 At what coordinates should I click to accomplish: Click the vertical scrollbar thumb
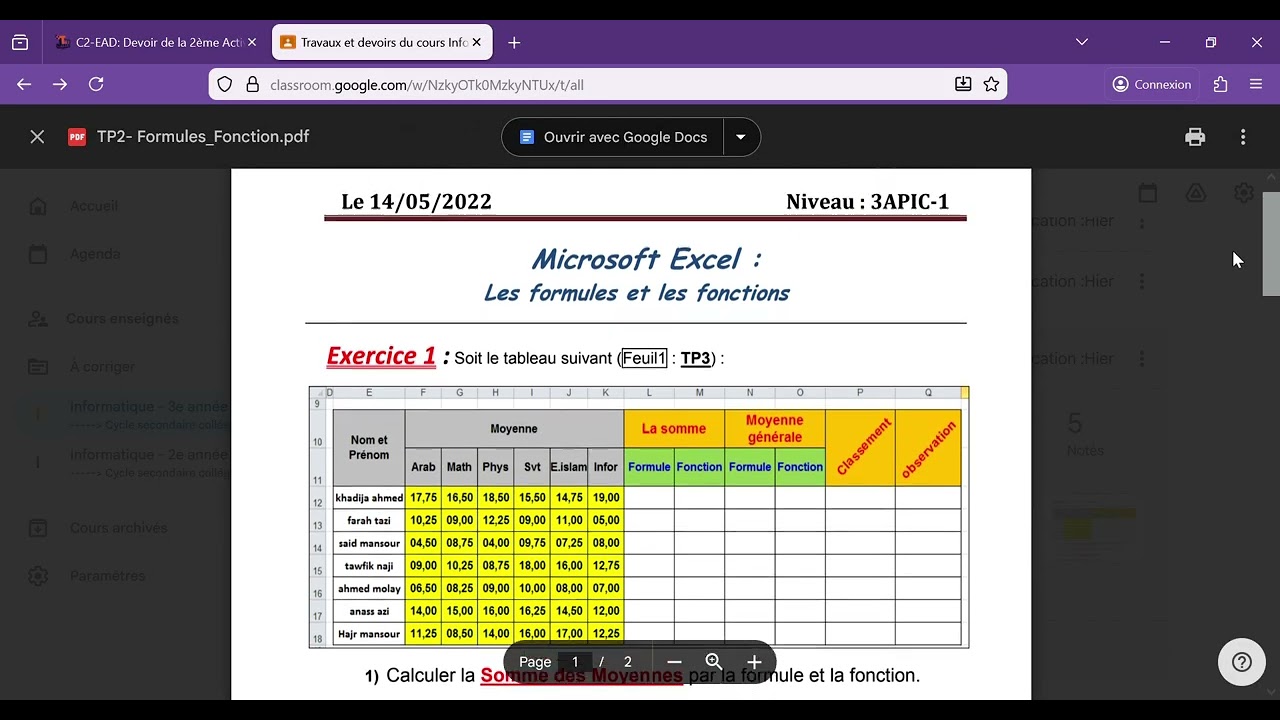[1271, 243]
